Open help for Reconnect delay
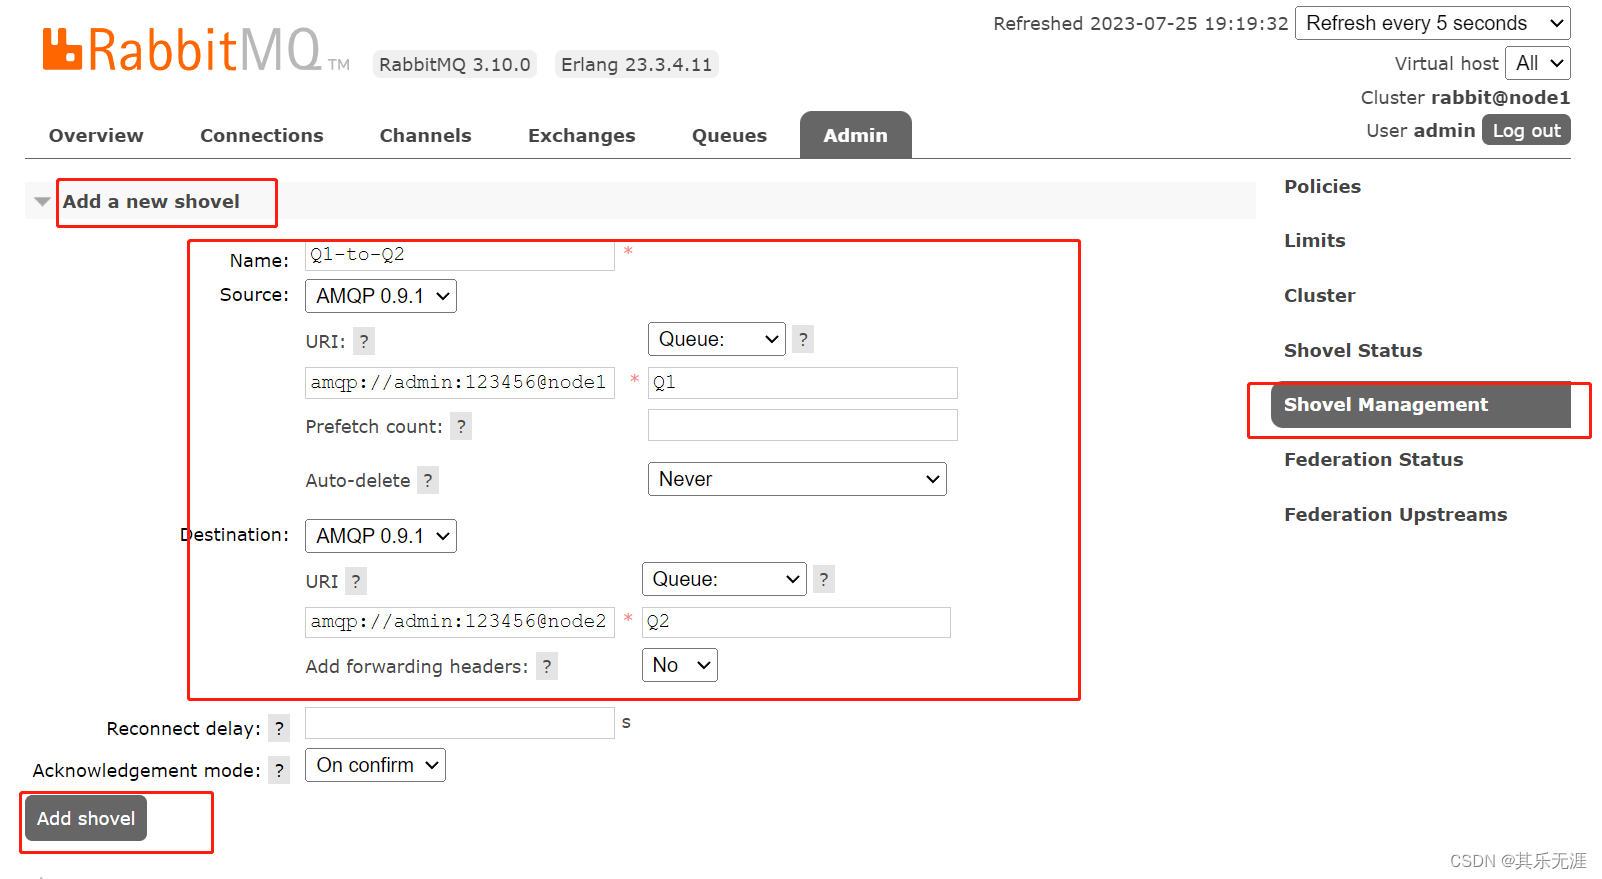The width and height of the screenshot is (1602, 879). [x=279, y=729]
